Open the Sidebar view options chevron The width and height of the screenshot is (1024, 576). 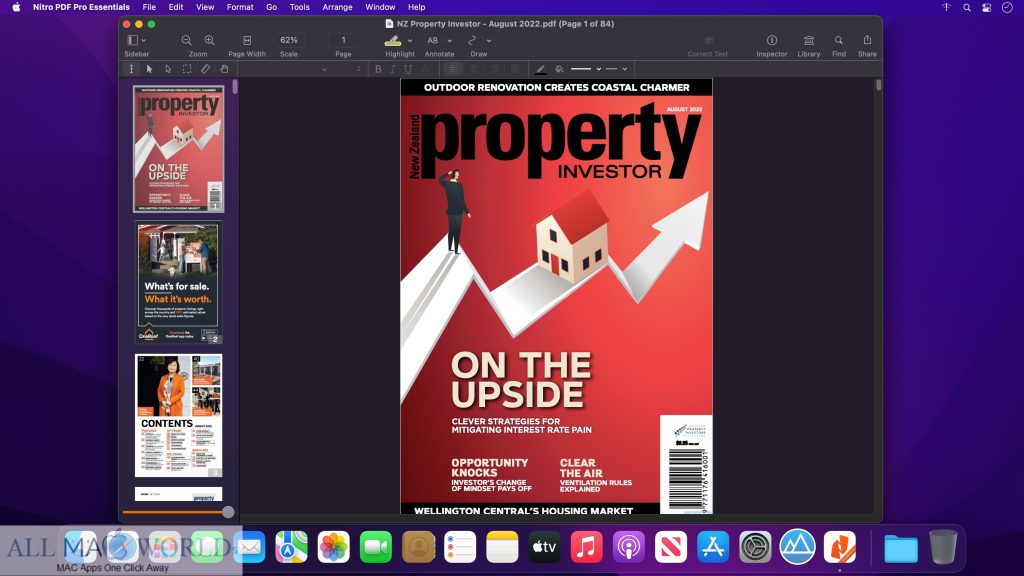(144, 40)
